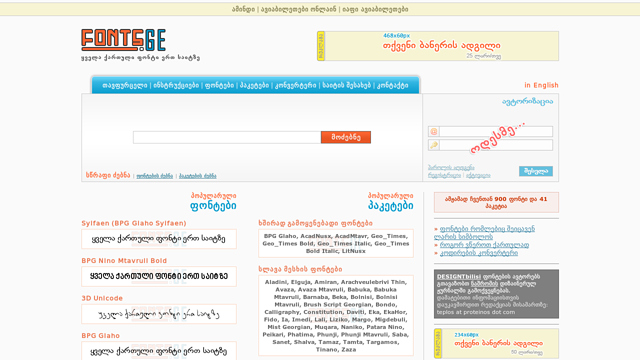Click the username login input field
Image resolution: width=640 pixels, height=360 pixels.
tap(496, 131)
